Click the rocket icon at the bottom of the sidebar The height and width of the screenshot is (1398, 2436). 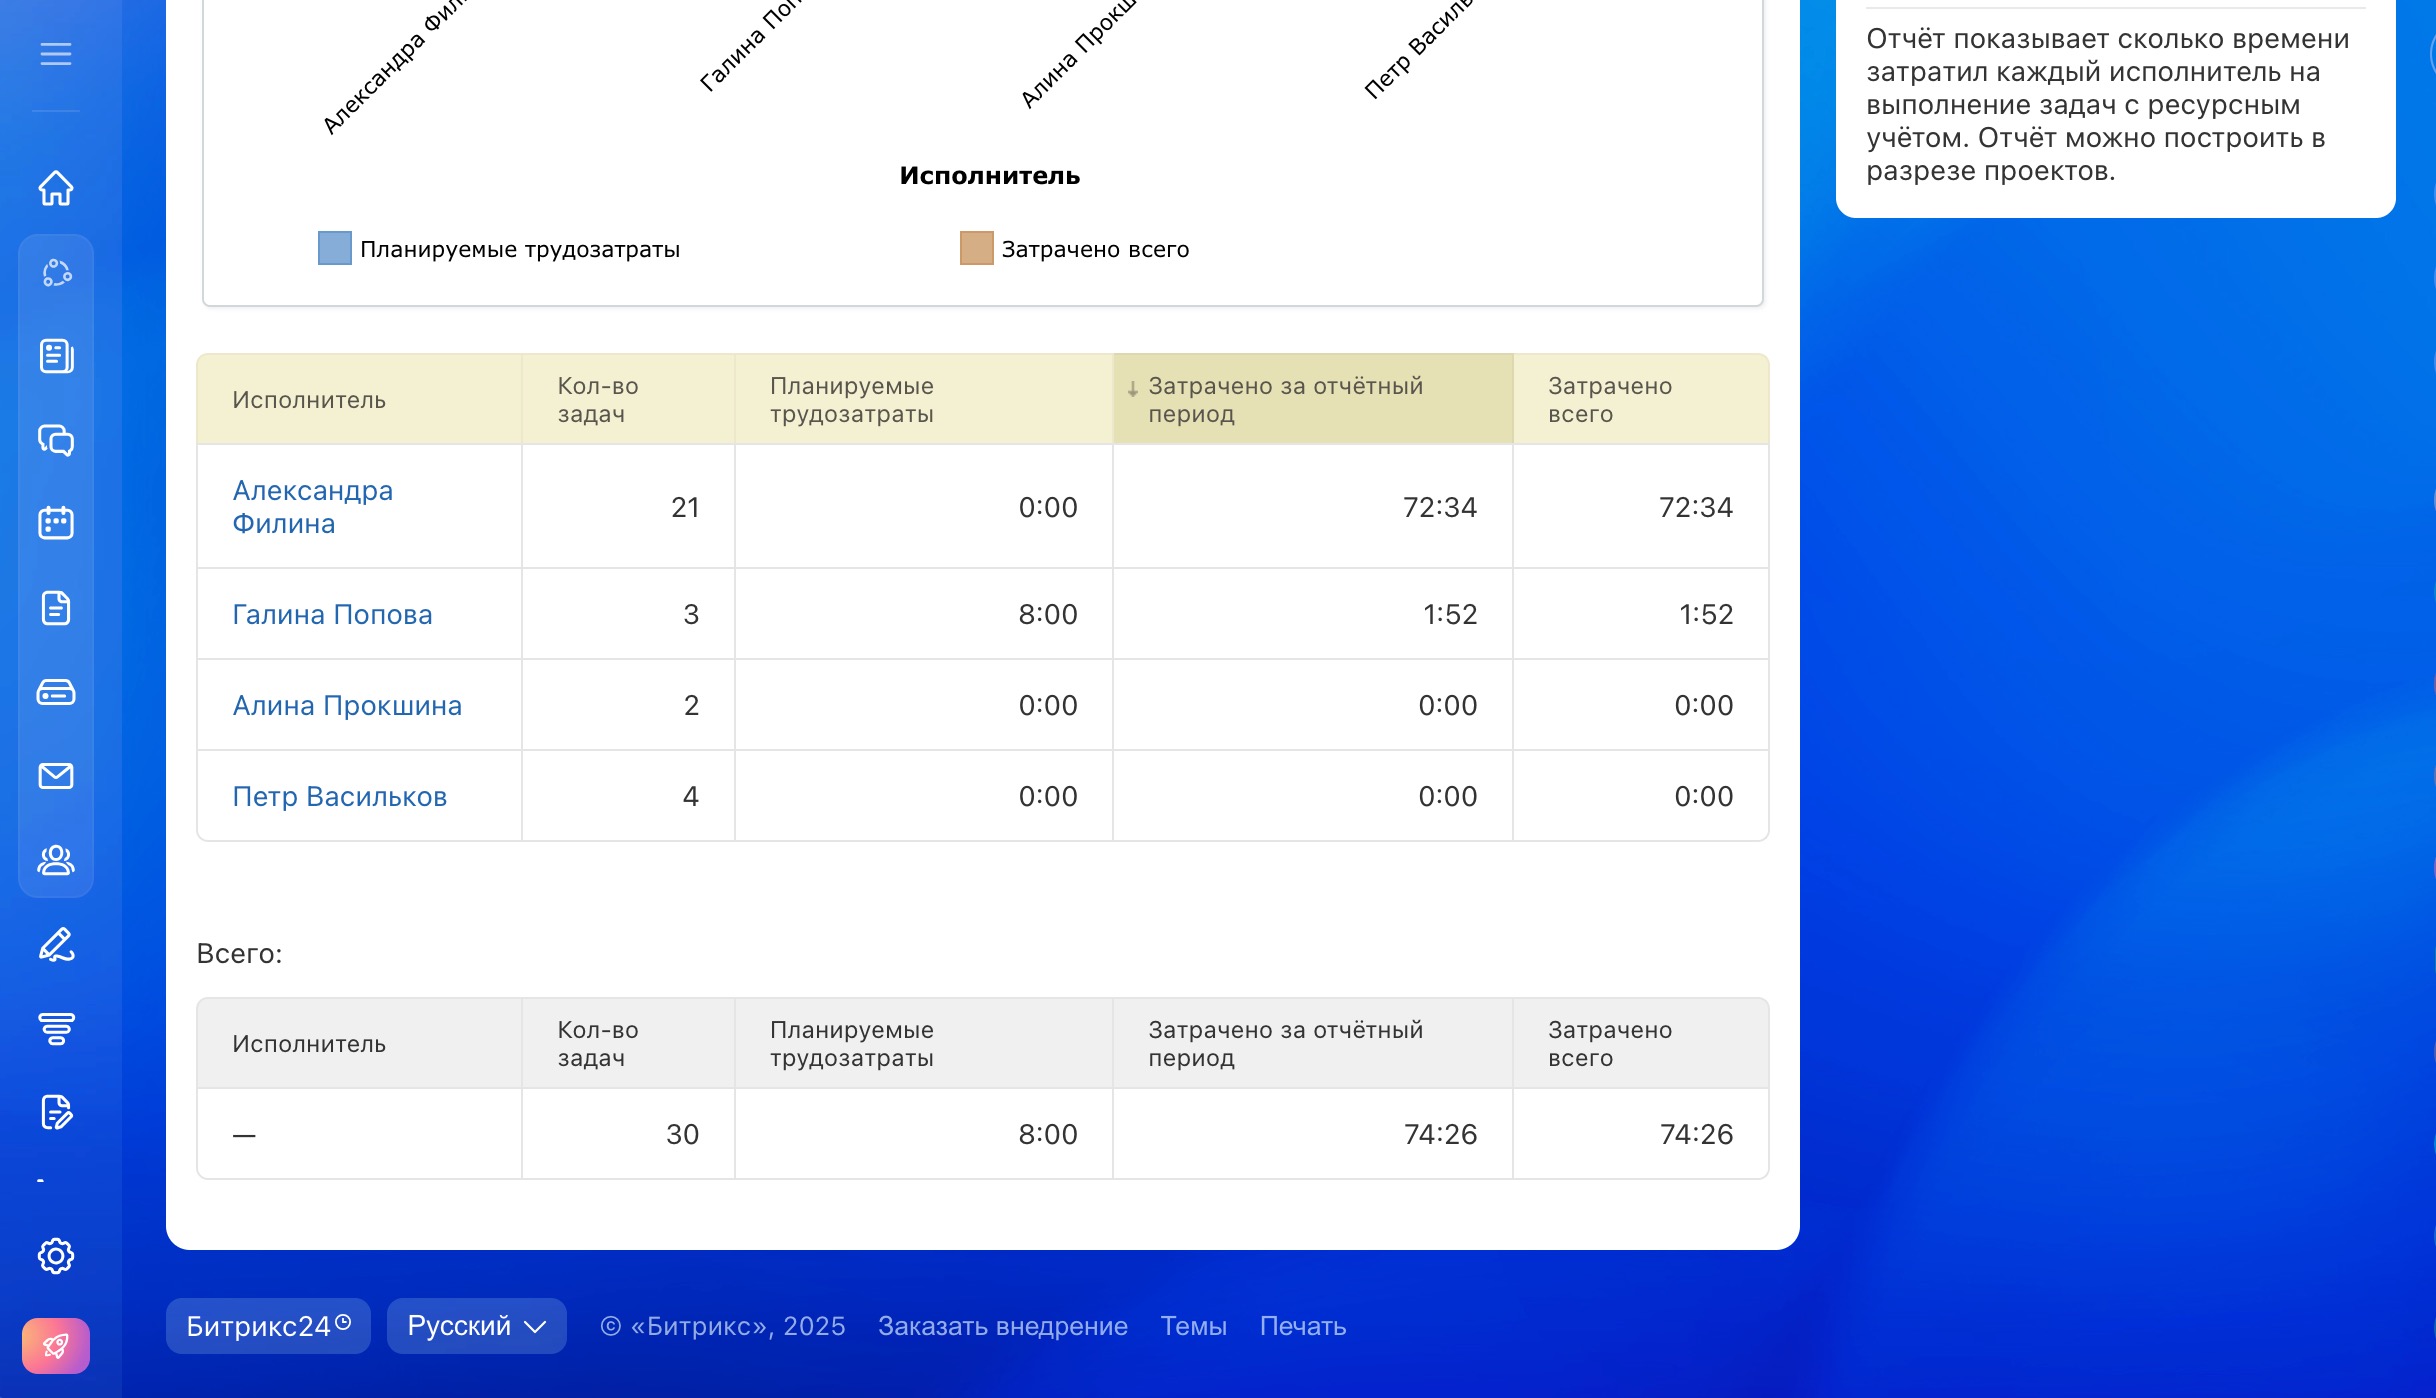point(56,1346)
